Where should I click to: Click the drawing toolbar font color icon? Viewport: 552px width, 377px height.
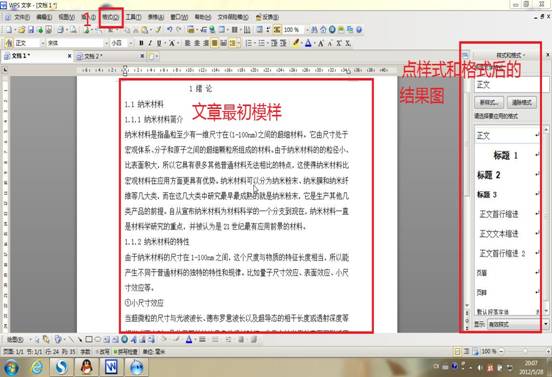(189, 340)
